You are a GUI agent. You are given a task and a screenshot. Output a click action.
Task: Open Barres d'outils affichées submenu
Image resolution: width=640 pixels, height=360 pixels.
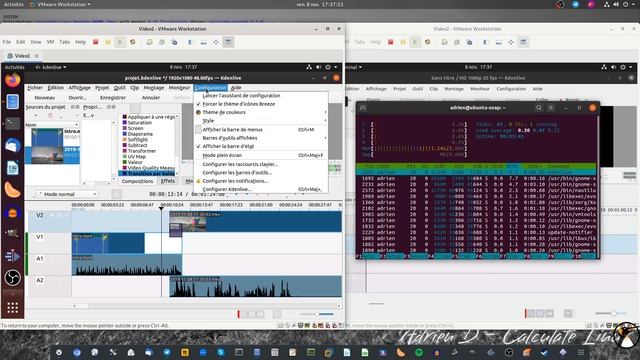(x=260, y=138)
